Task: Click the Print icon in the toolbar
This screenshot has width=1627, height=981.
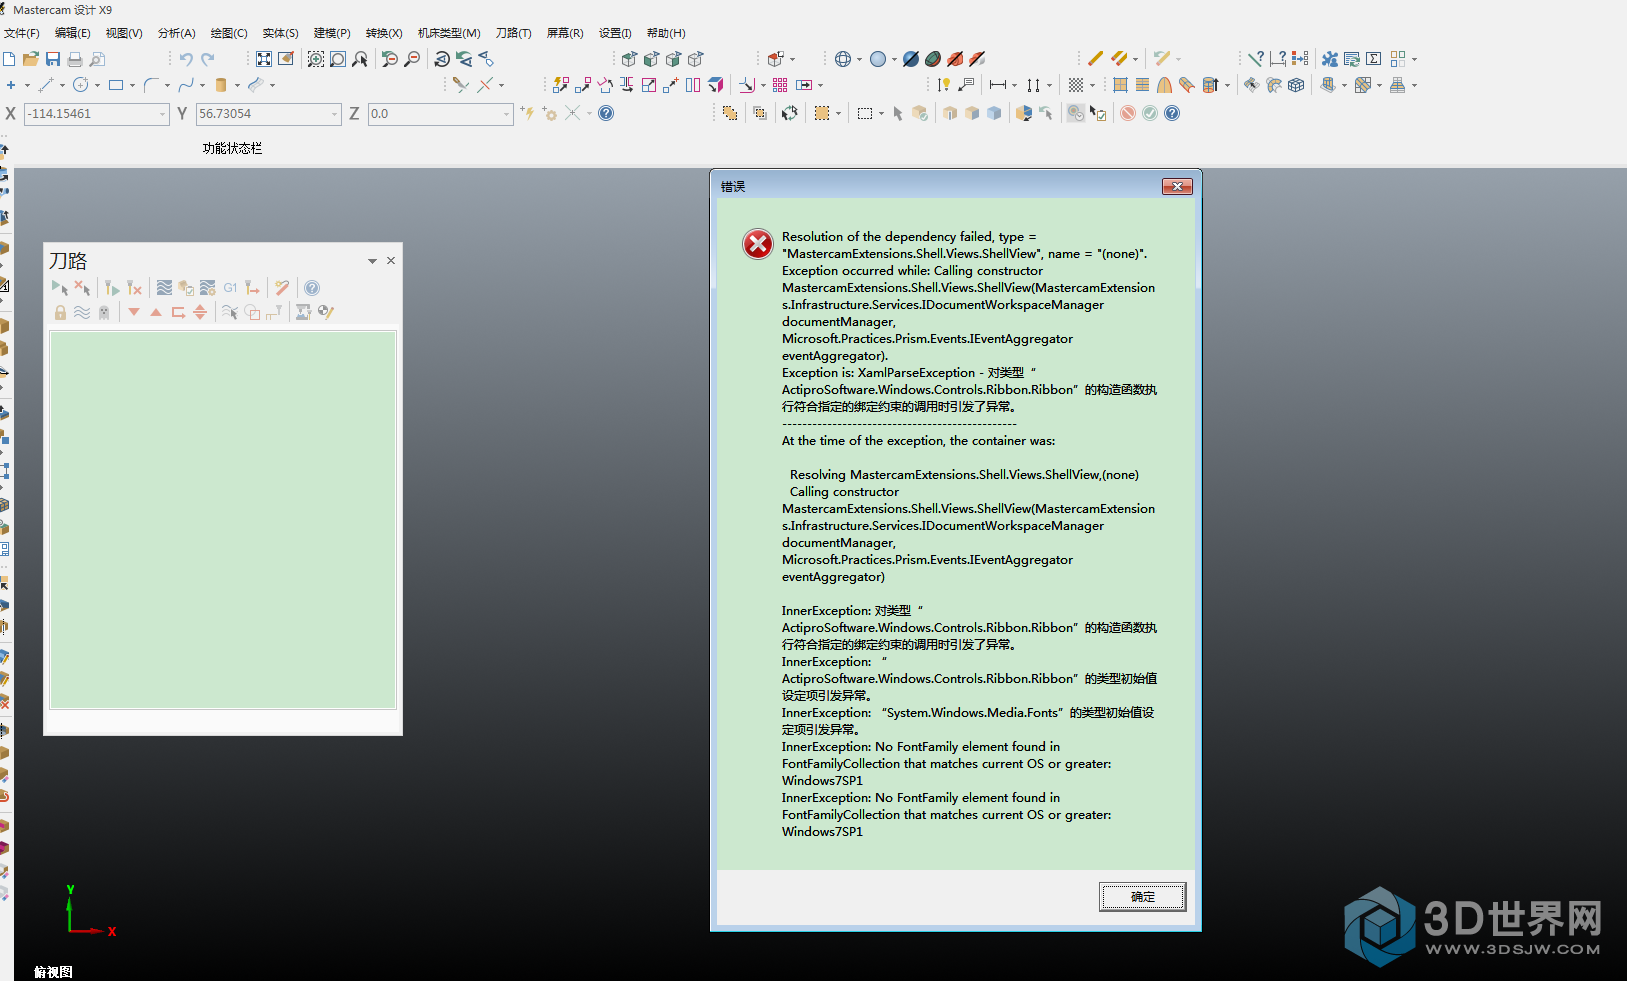Action: 75,59
